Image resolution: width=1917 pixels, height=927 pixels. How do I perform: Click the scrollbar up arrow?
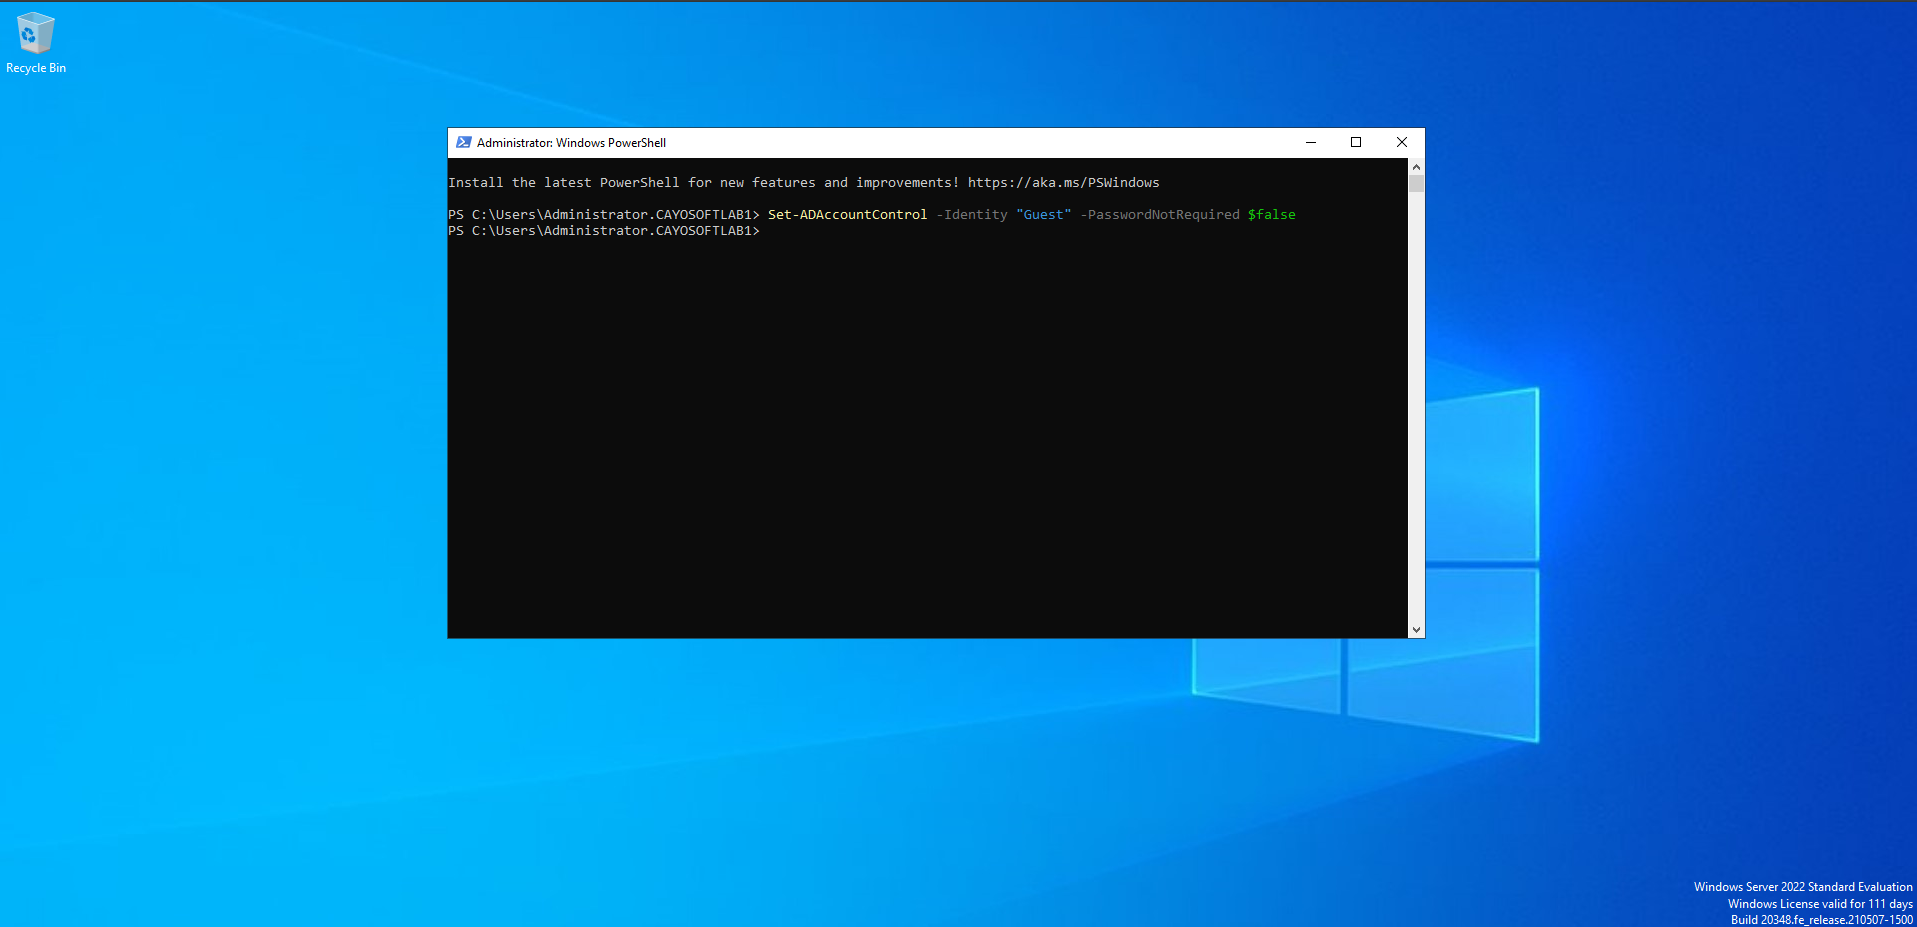point(1416,167)
